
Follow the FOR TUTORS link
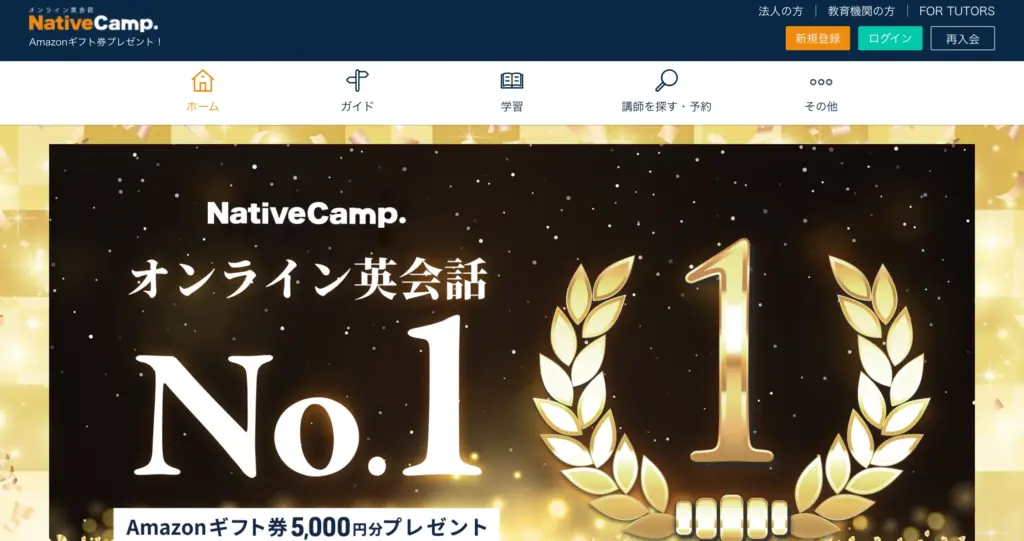coord(957,11)
